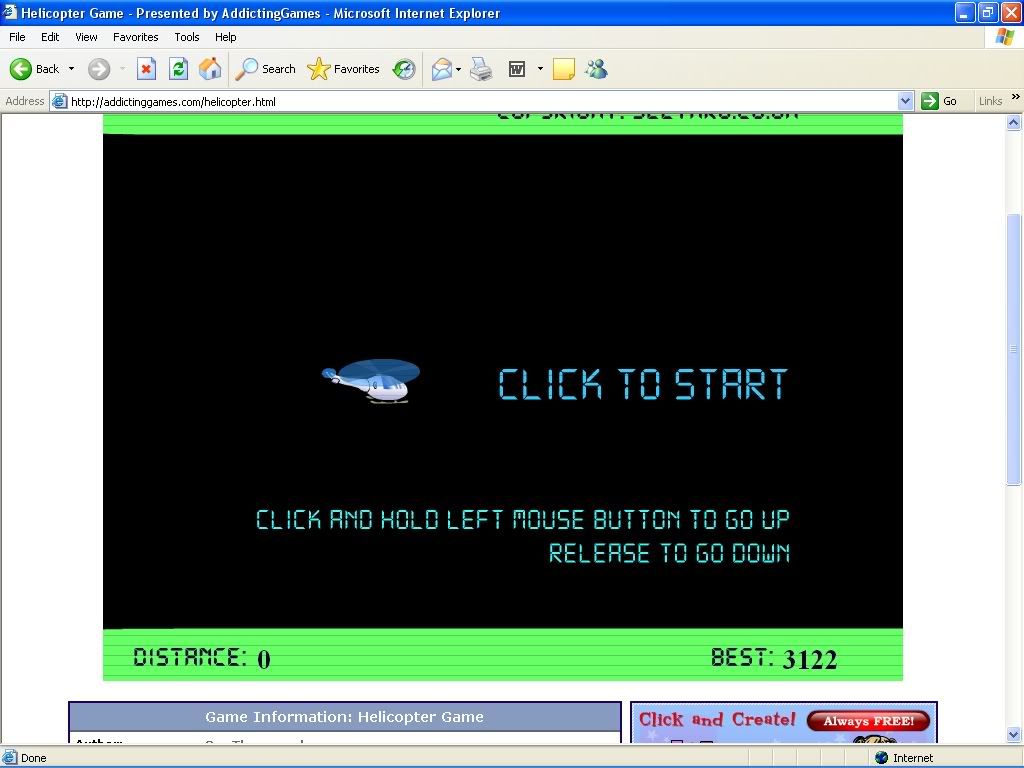The width and height of the screenshot is (1024, 768).
Task: Open the Tools menu
Action: tap(187, 37)
